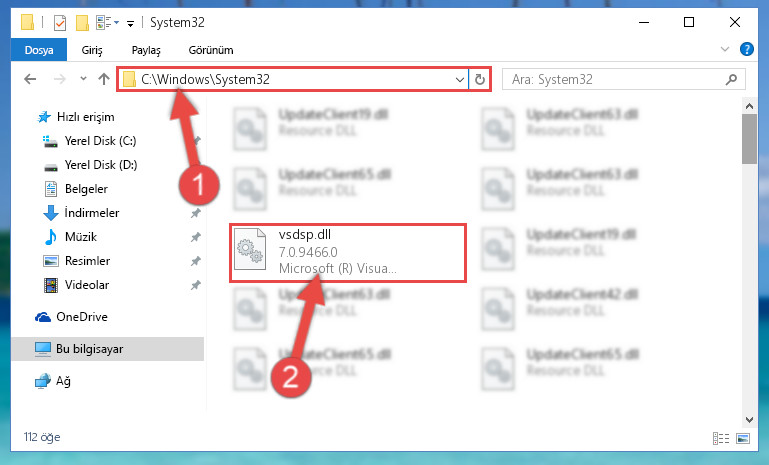Open the Customize Quick Access Toolbar dropdown
The width and height of the screenshot is (769, 465).
[130, 23]
